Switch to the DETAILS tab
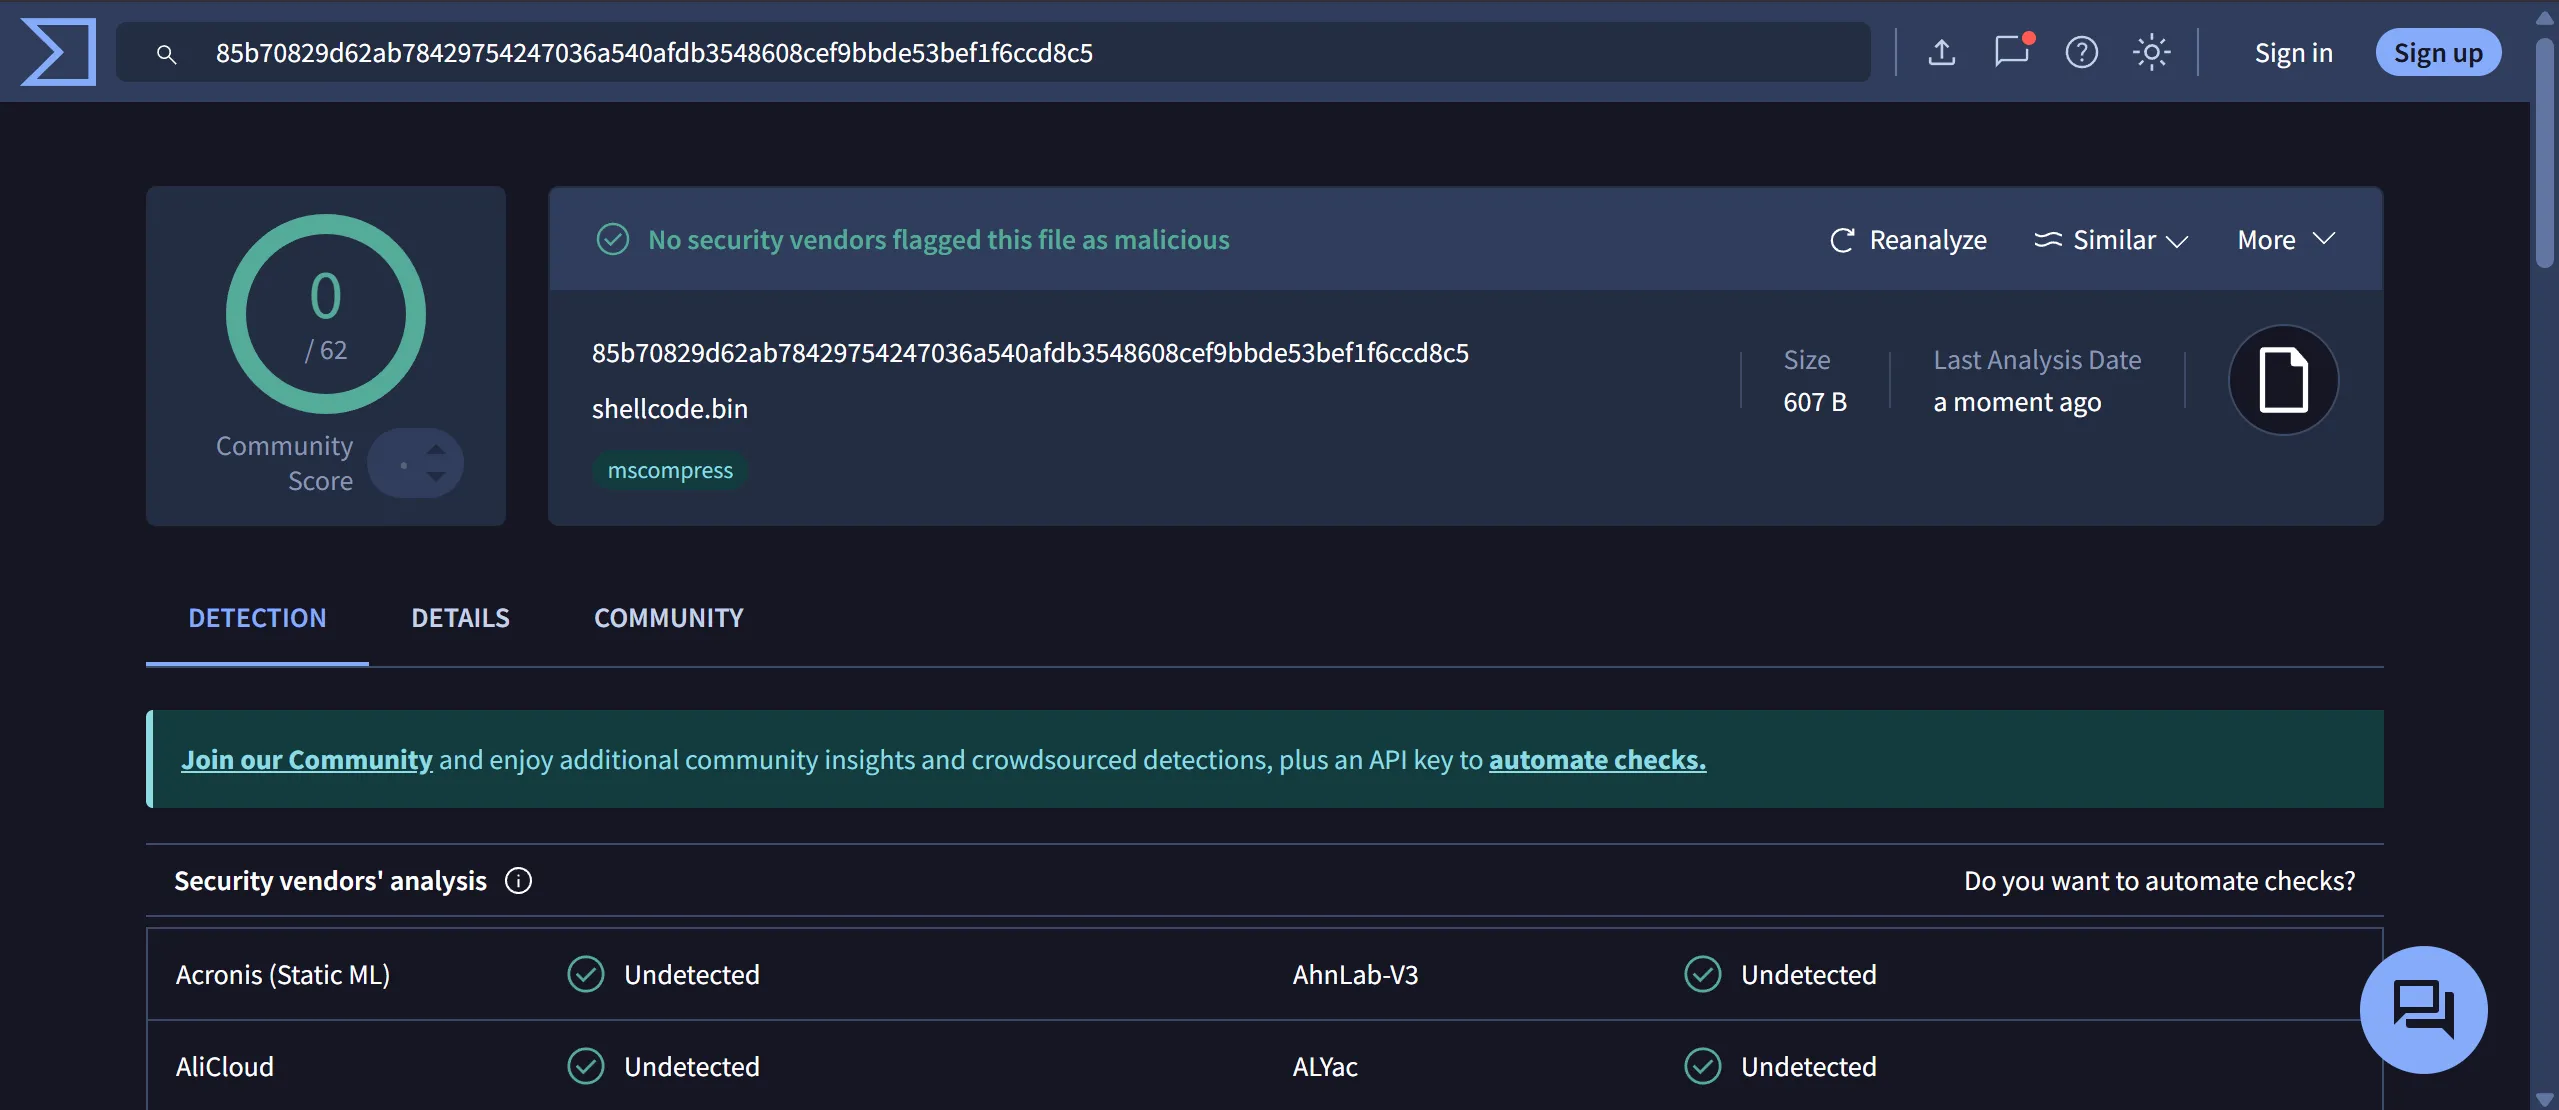Screen dimensions: 2559x1110 tap(460, 618)
